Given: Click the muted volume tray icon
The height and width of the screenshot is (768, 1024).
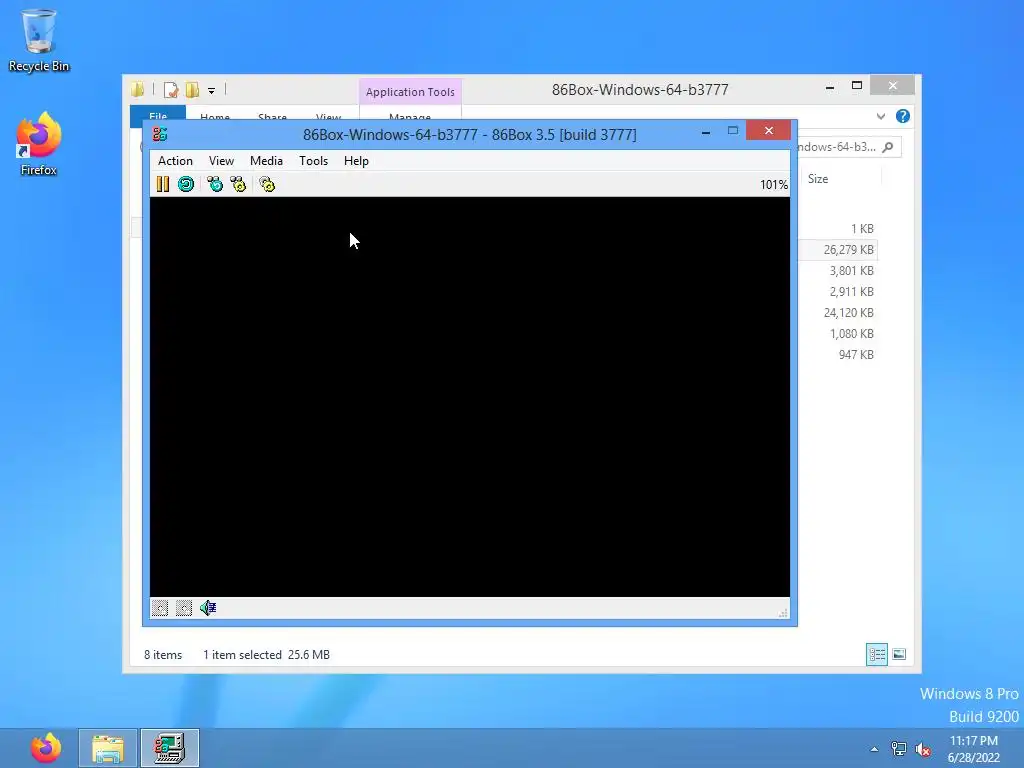Looking at the screenshot, I should click(x=923, y=749).
